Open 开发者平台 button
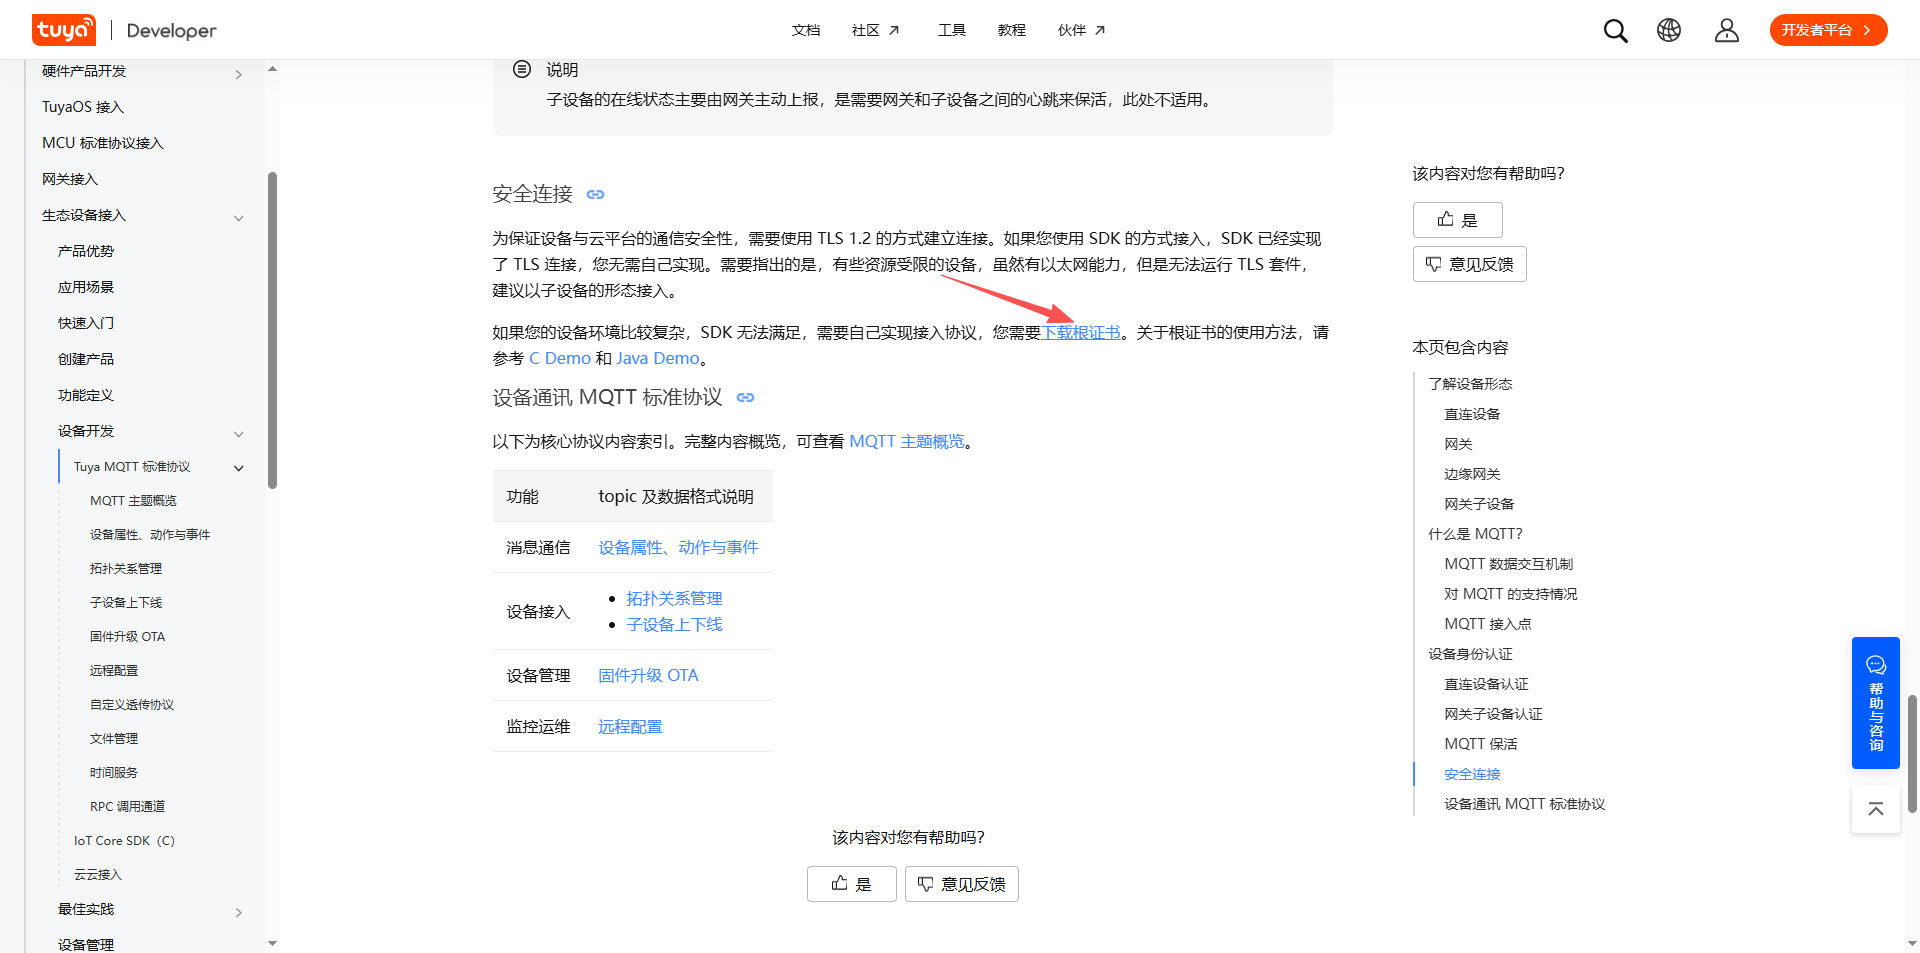The width and height of the screenshot is (1920, 953). pos(1828,30)
